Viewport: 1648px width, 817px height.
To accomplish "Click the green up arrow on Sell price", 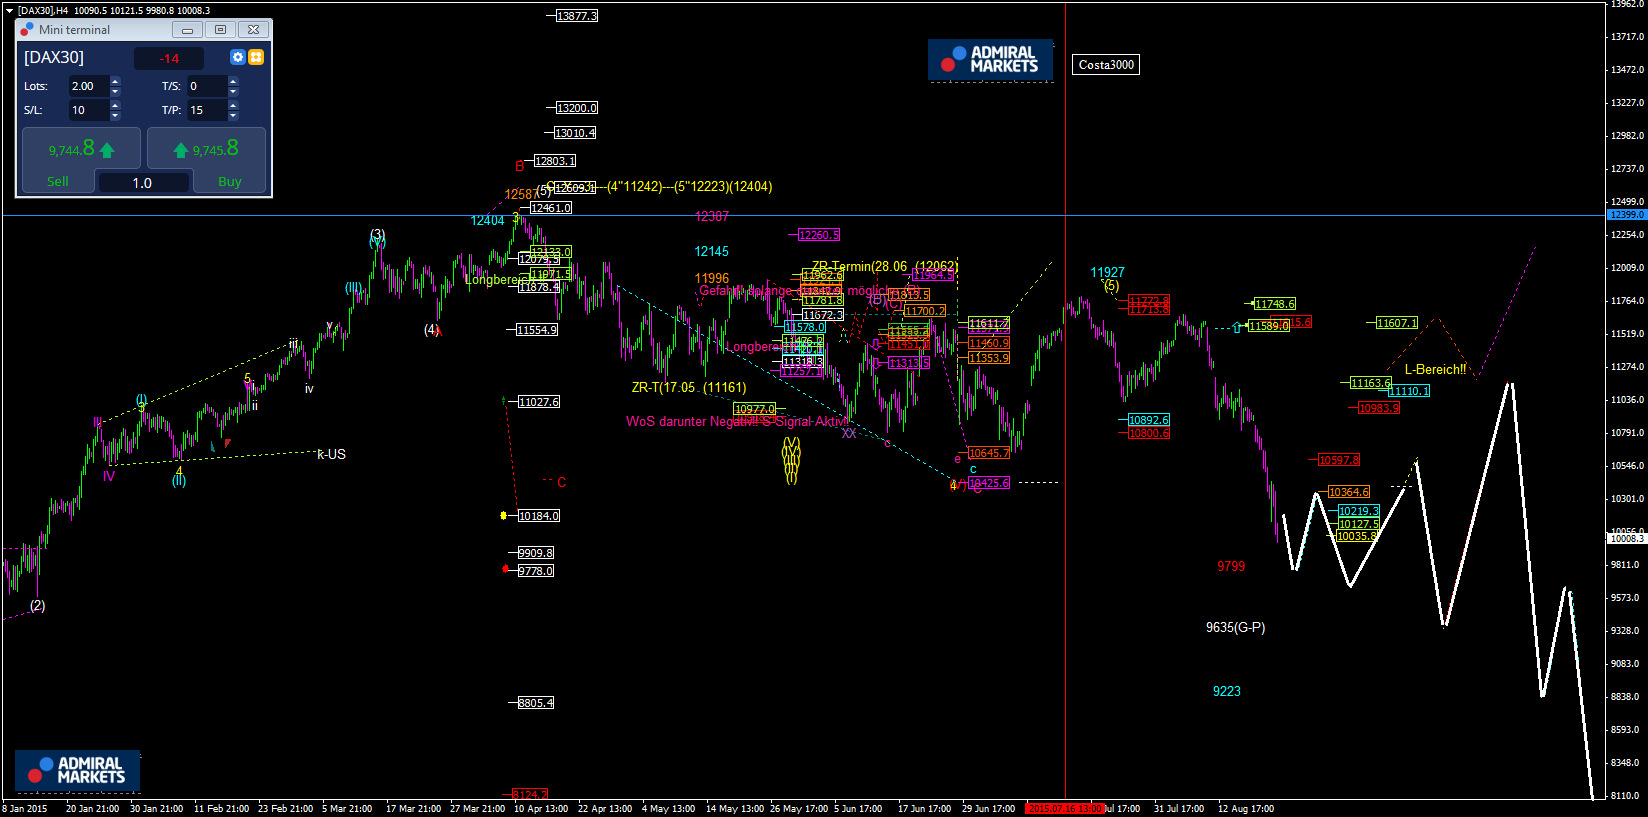I will [107, 150].
